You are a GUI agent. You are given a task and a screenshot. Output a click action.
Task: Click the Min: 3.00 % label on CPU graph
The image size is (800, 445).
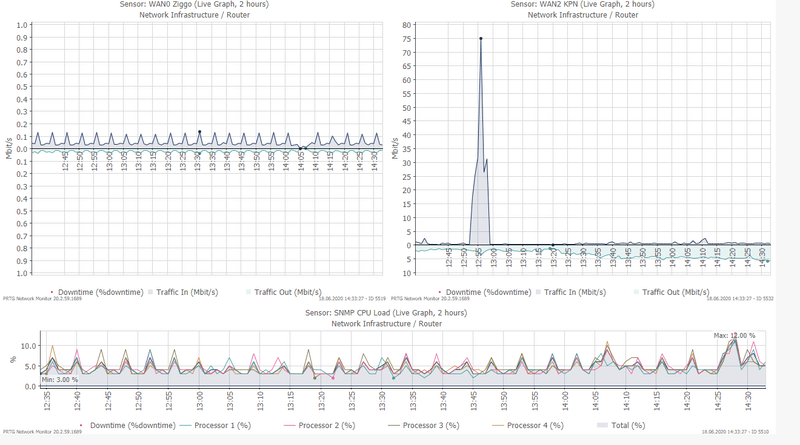coord(60,380)
